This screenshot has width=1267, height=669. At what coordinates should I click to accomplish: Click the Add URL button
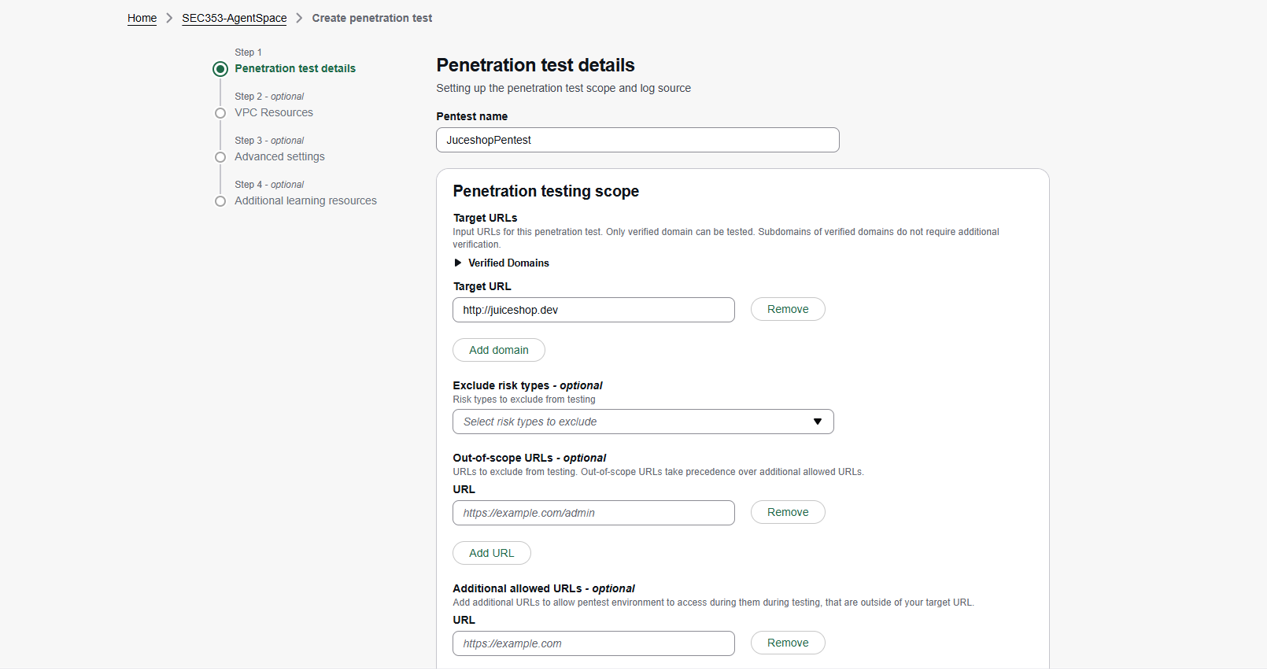[491, 553]
